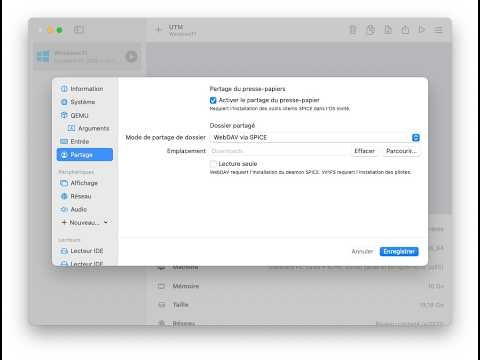Image resolution: width=480 pixels, height=360 pixels.
Task: Click the run play icon in UTM toolbar
Action: pos(422,30)
